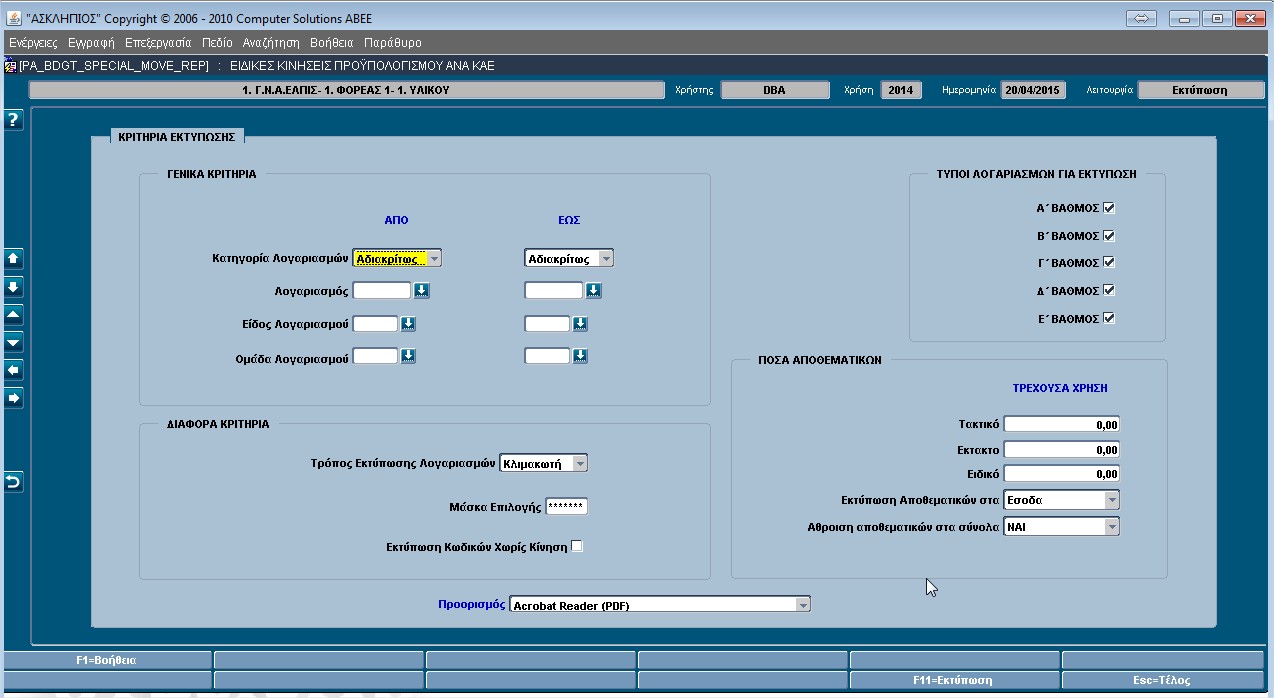Click the return/undo sidebar icon

[13, 482]
